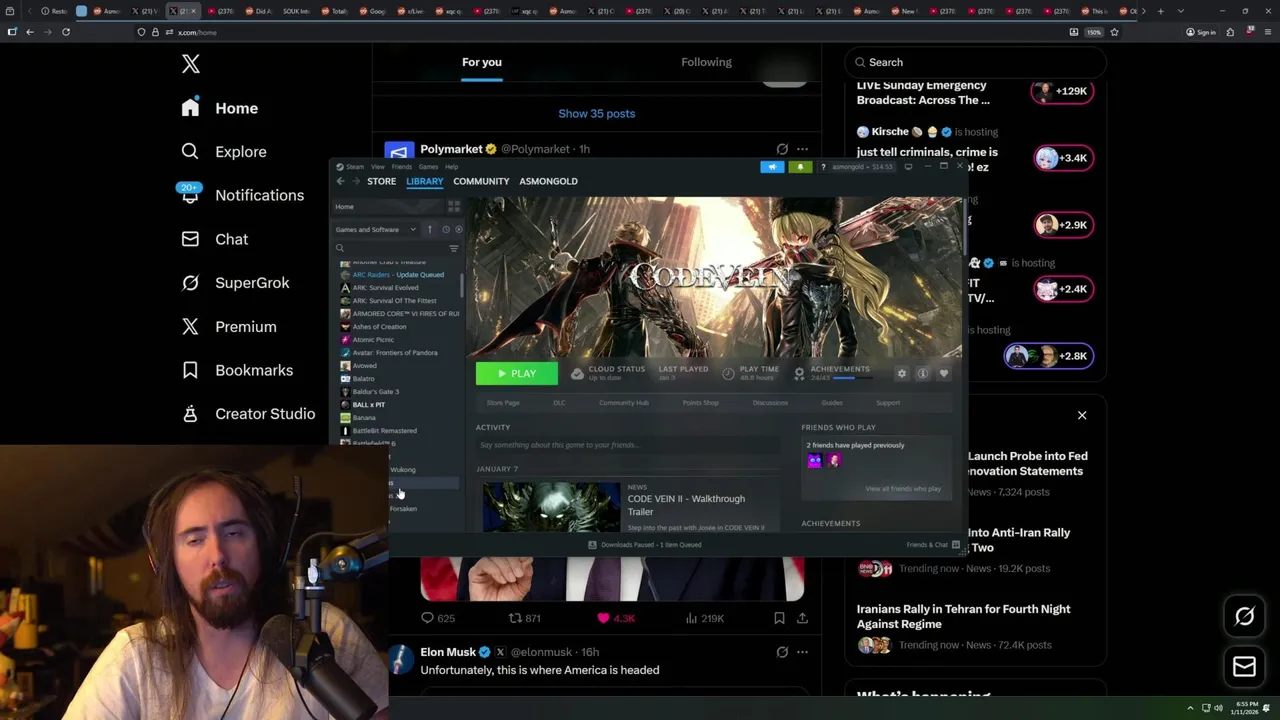Click the Steam announcements megaphone icon
1280x720 pixels.
(772, 167)
